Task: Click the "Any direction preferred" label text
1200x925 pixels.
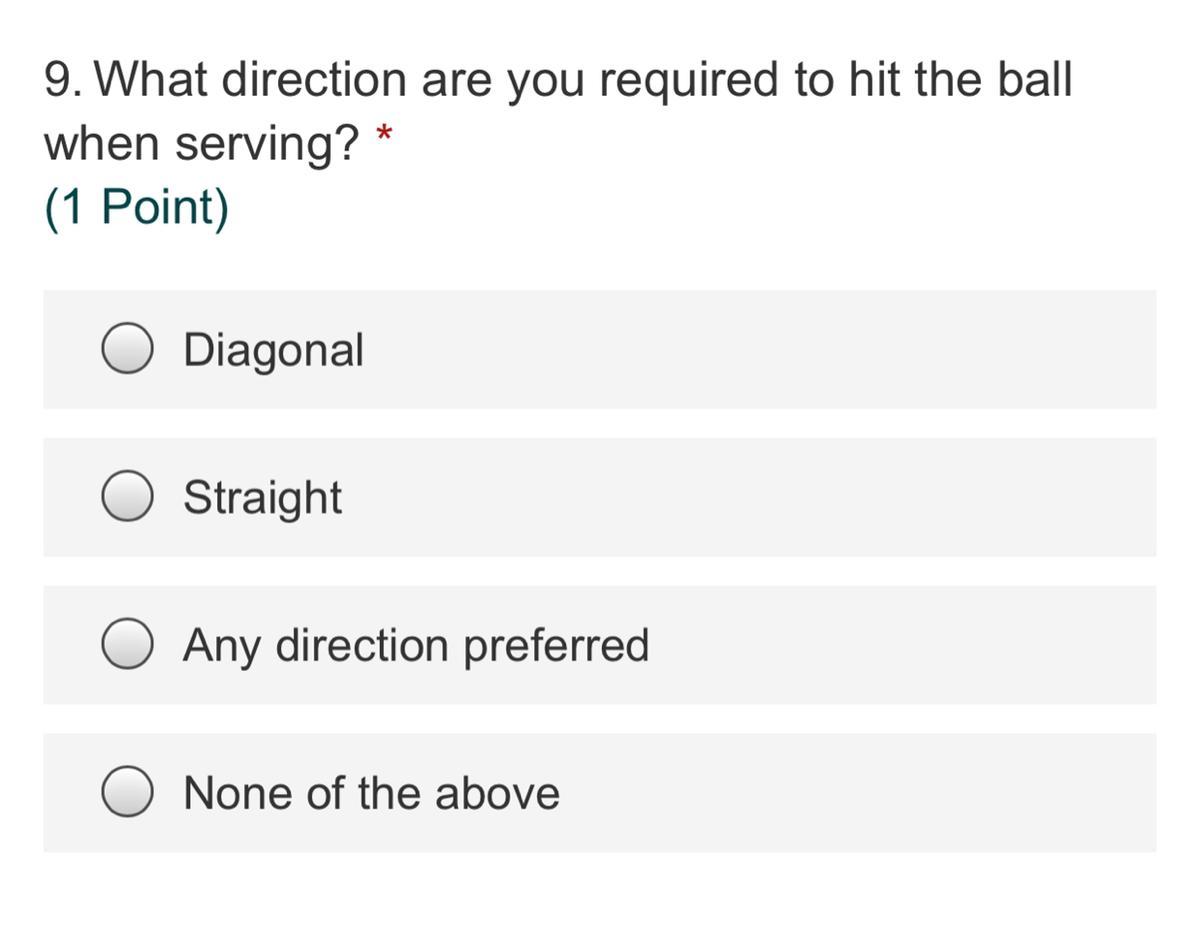Action: coord(416,645)
